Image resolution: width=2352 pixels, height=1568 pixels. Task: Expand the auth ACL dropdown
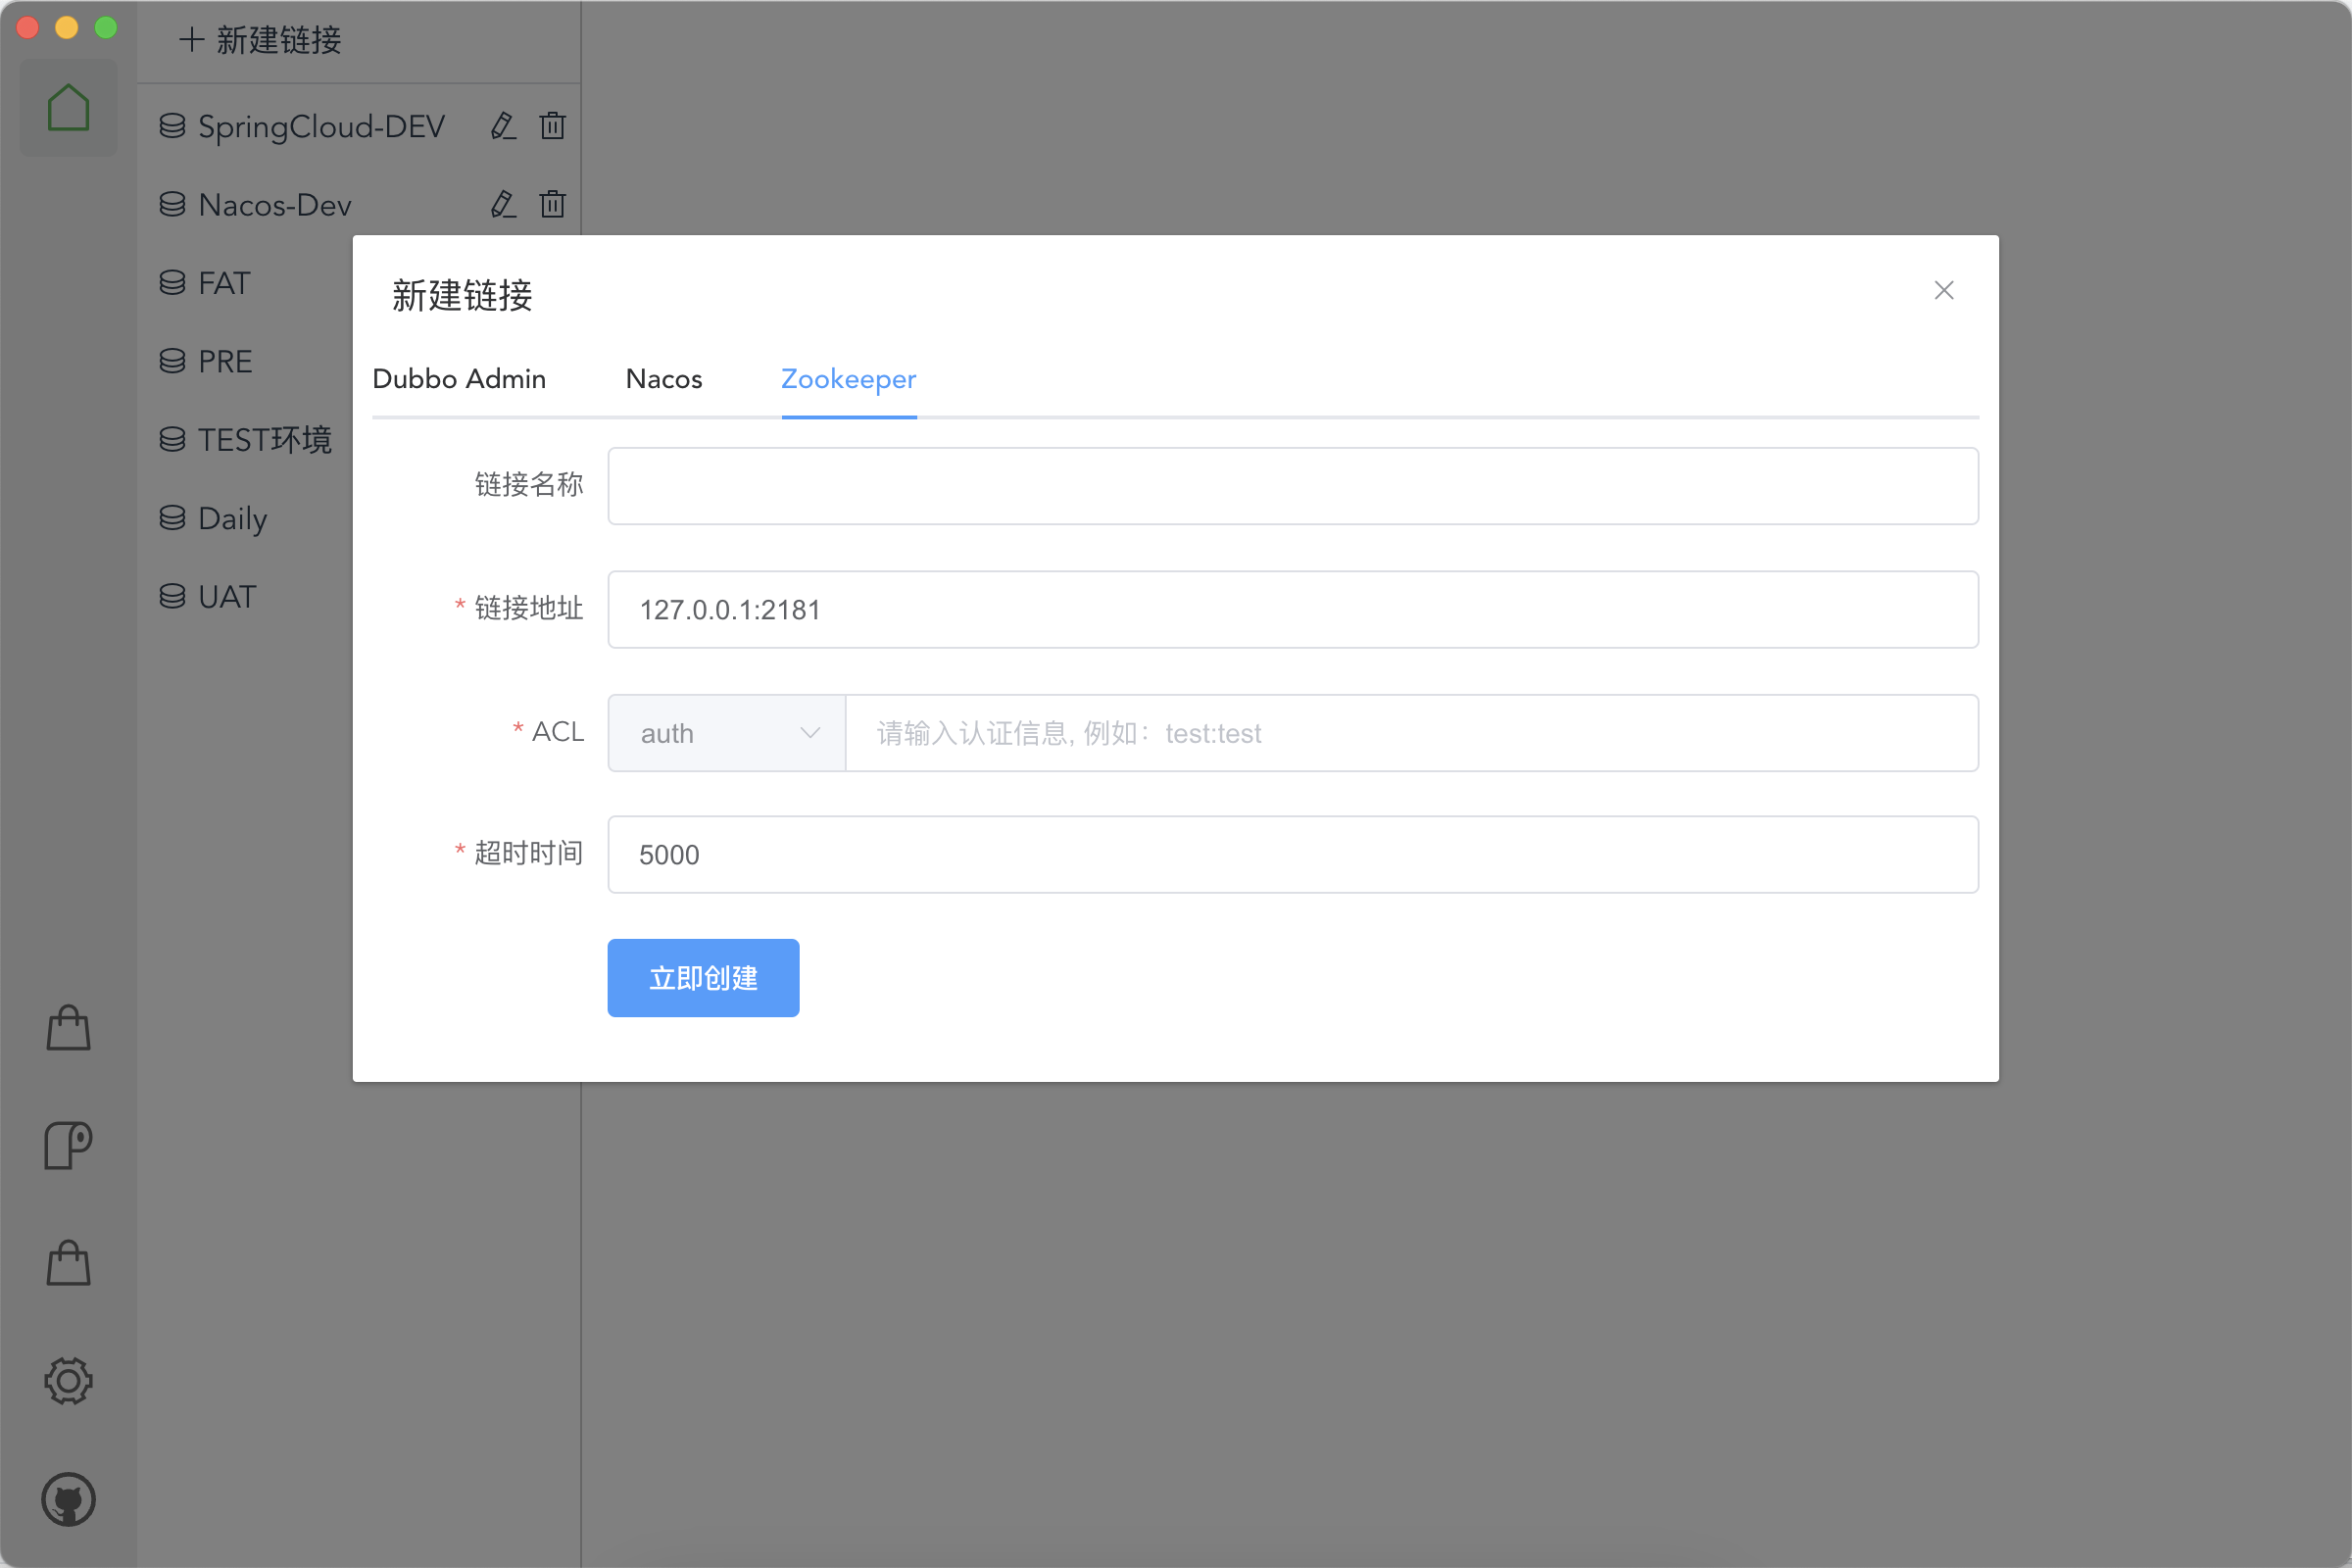tap(727, 733)
